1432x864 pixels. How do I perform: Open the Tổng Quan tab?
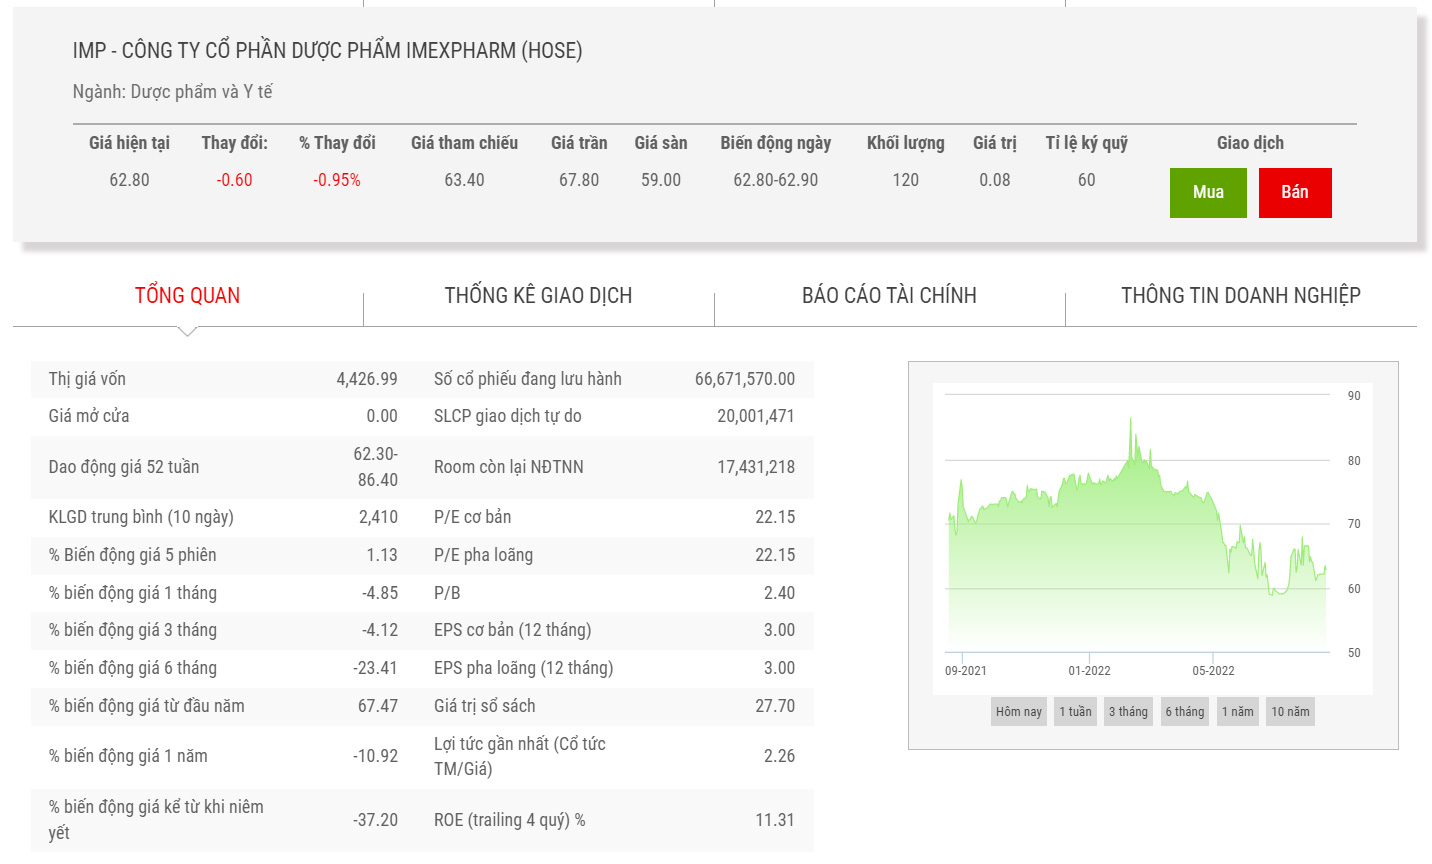click(187, 296)
